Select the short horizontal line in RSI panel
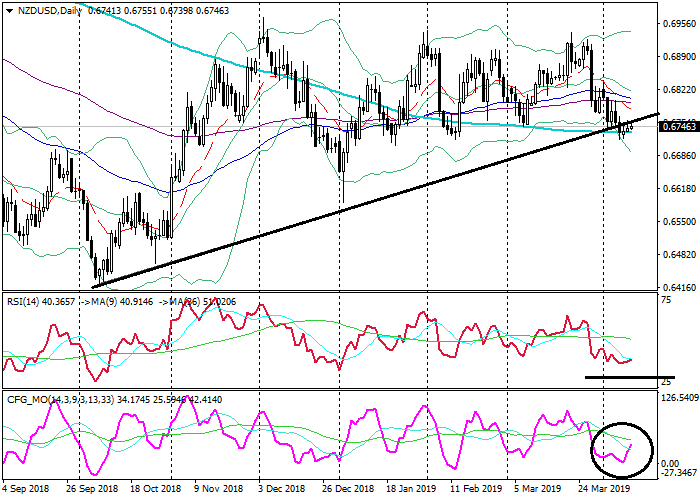This screenshot has width=700, height=500. 630,377
